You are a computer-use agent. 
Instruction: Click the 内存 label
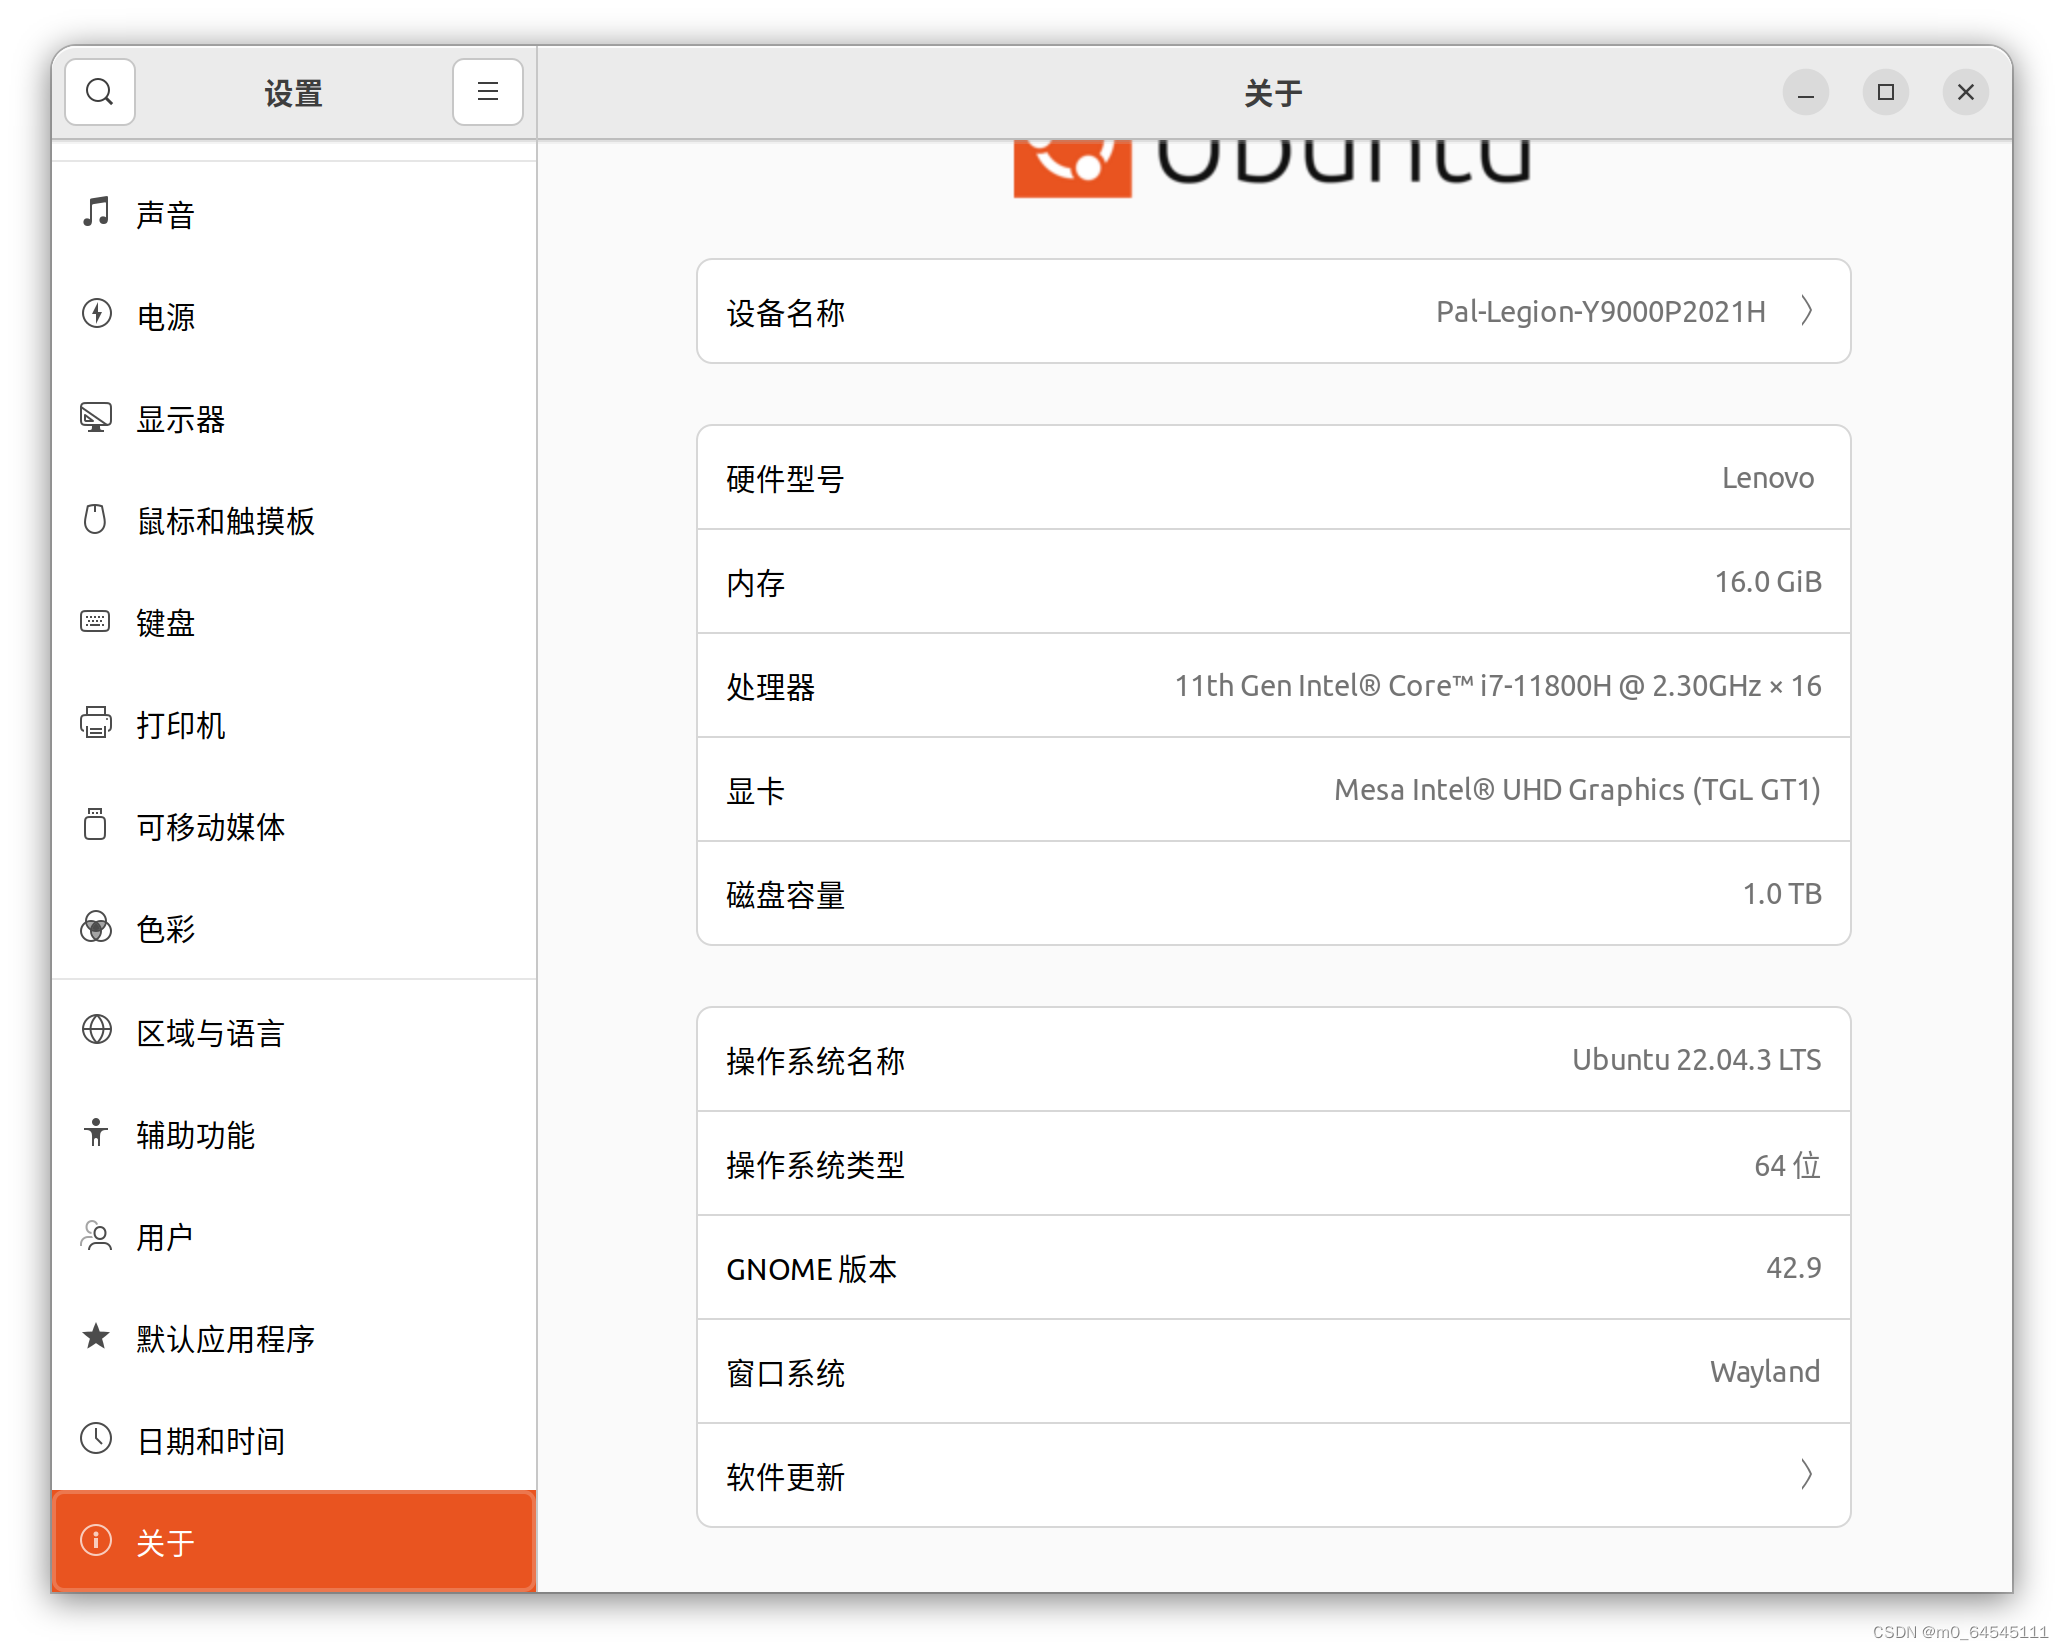pos(756,583)
